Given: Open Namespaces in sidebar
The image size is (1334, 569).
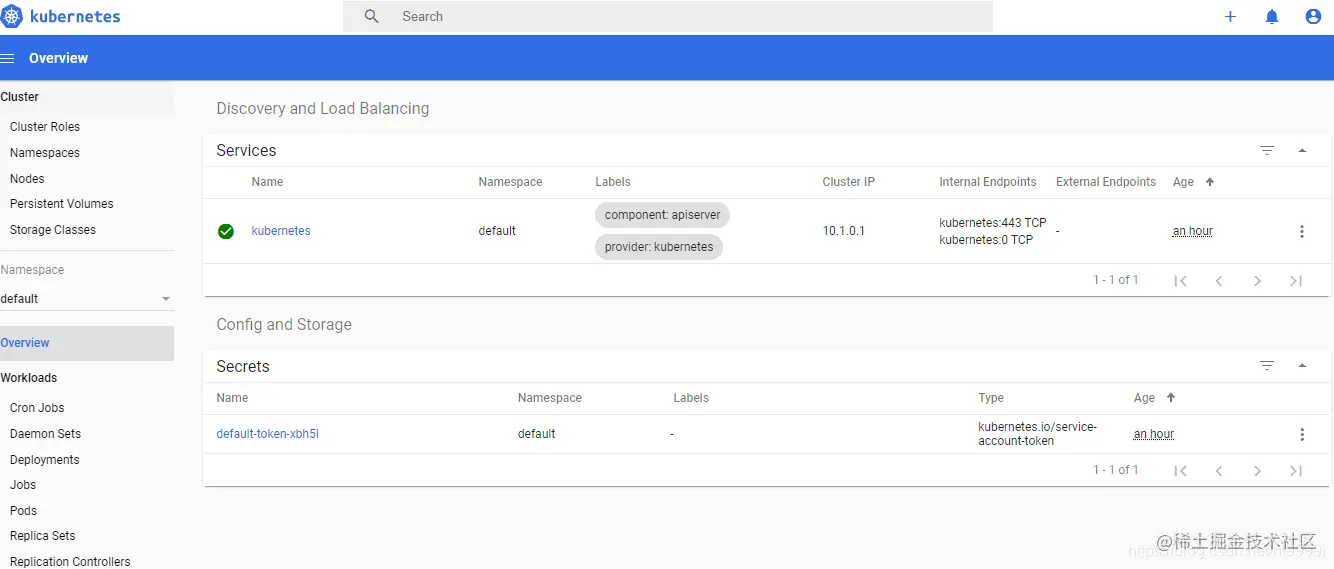Looking at the screenshot, I should pos(45,153).
